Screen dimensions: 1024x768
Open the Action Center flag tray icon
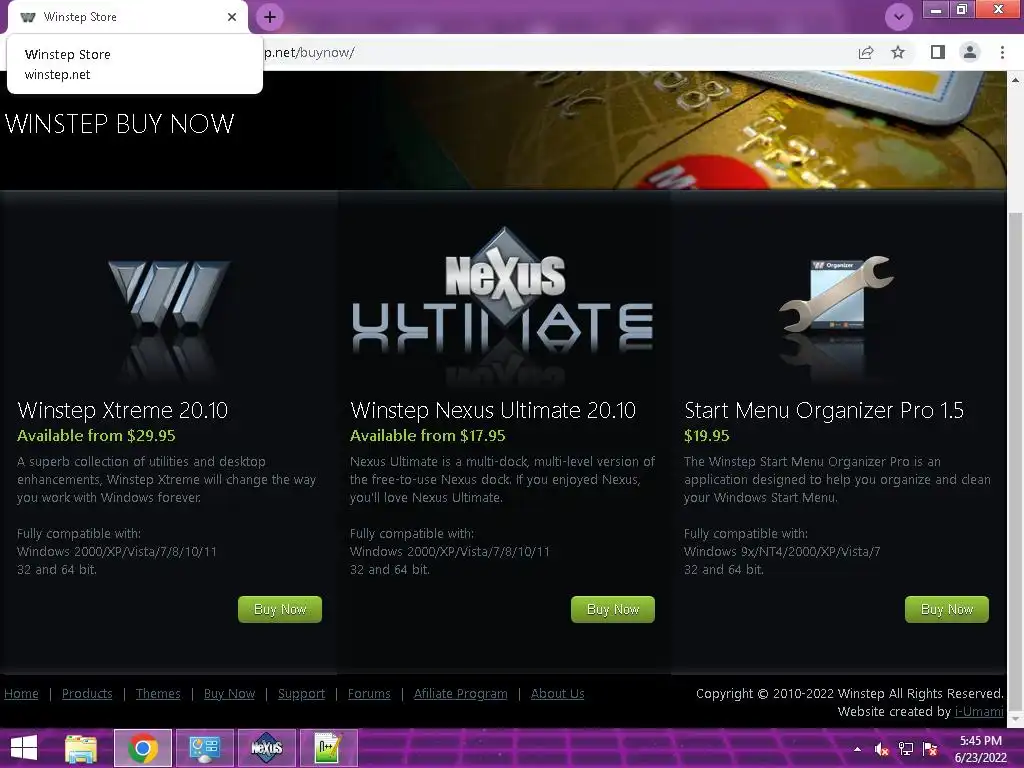click(x=930, y=749)
